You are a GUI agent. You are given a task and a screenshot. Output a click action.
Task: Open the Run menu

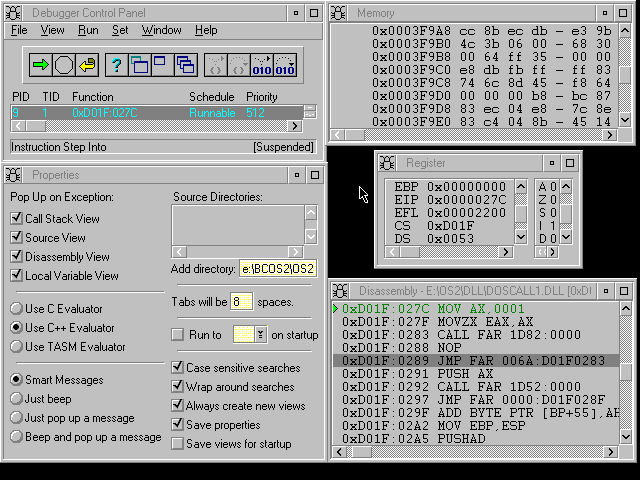88,30
